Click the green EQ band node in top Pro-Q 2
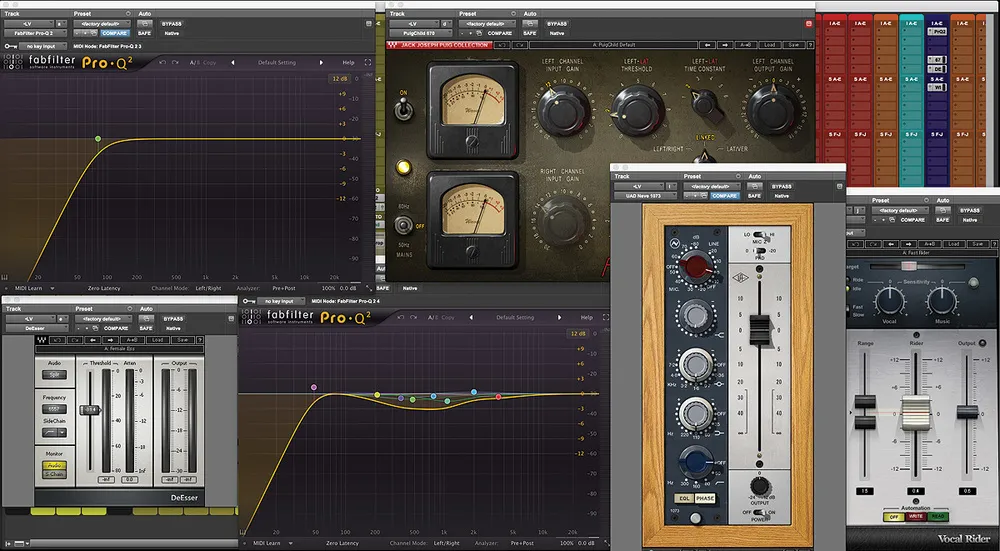Image resolution: width=1000 pixels, height=551 pixels. 97,139
